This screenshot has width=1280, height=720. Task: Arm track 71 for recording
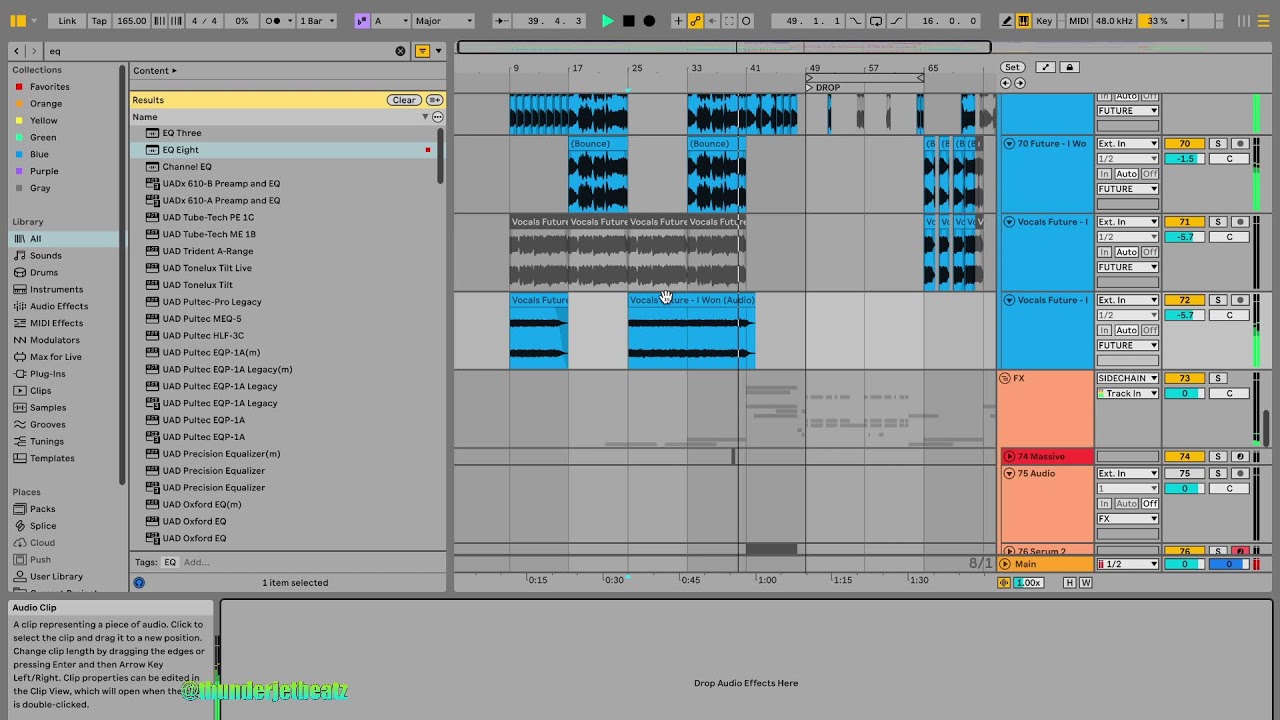pyautogui.click(x=1240, y=222)
